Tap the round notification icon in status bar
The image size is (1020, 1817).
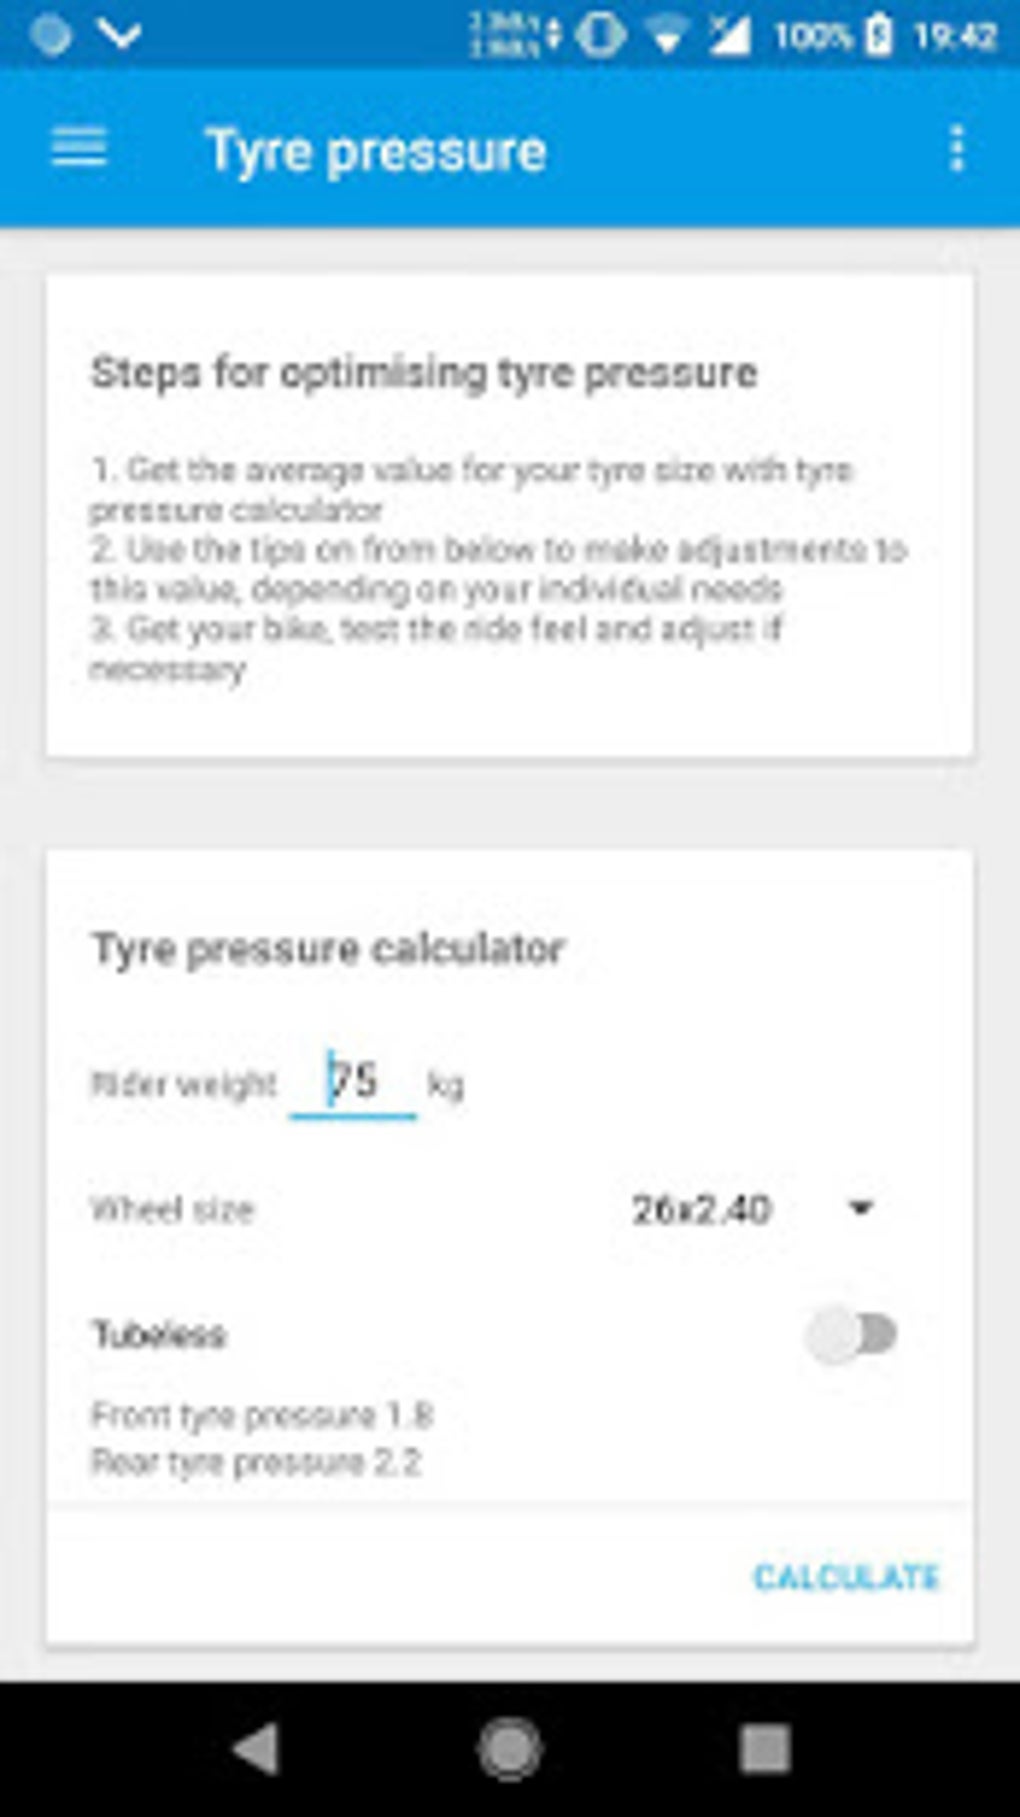tap(51, 36)
